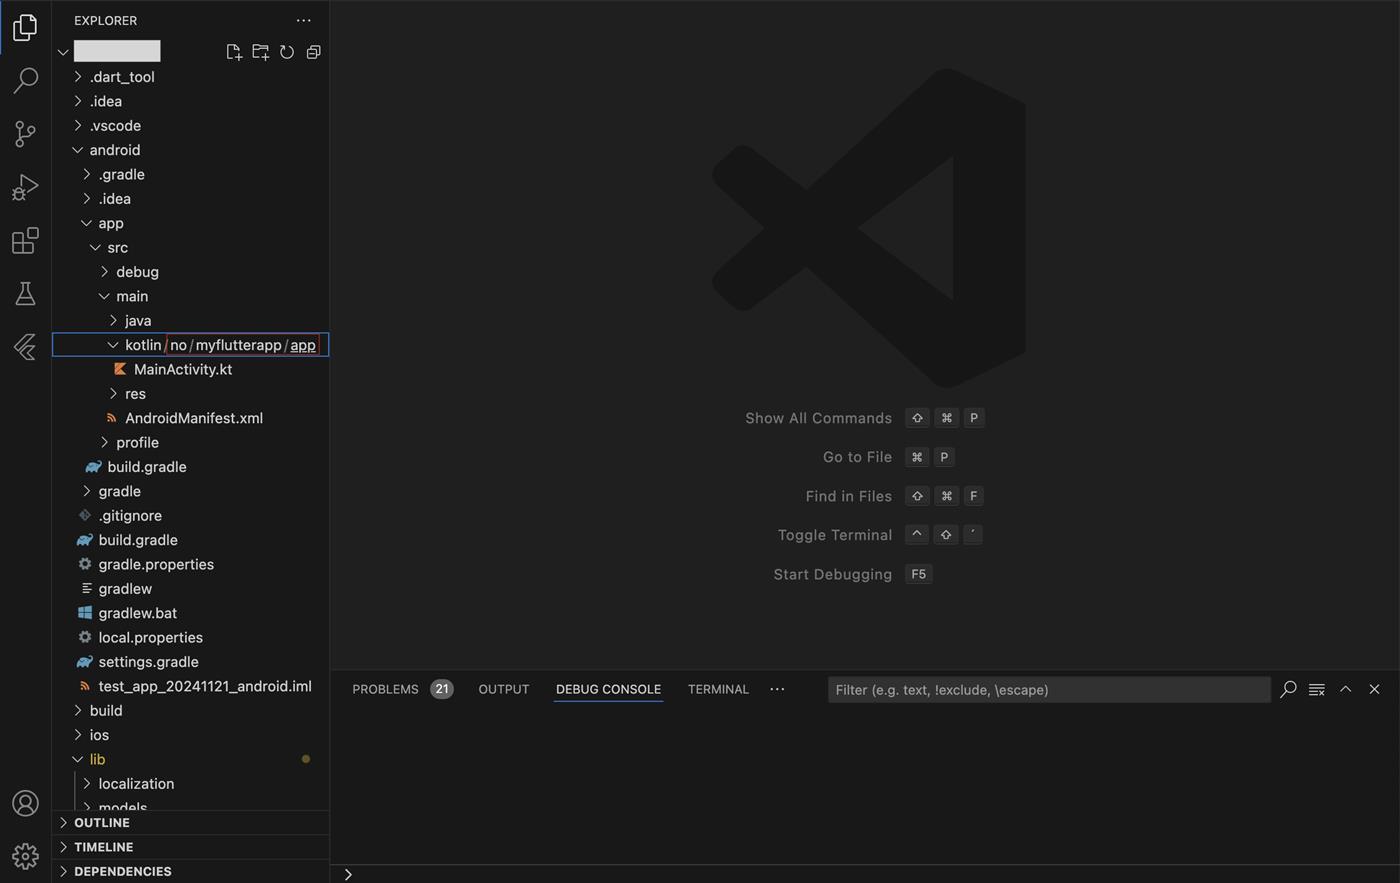The width and height of the screenshot is (1400, 883).
Task: Open Explorer views and more actions menu
Action: click(303, 20)
